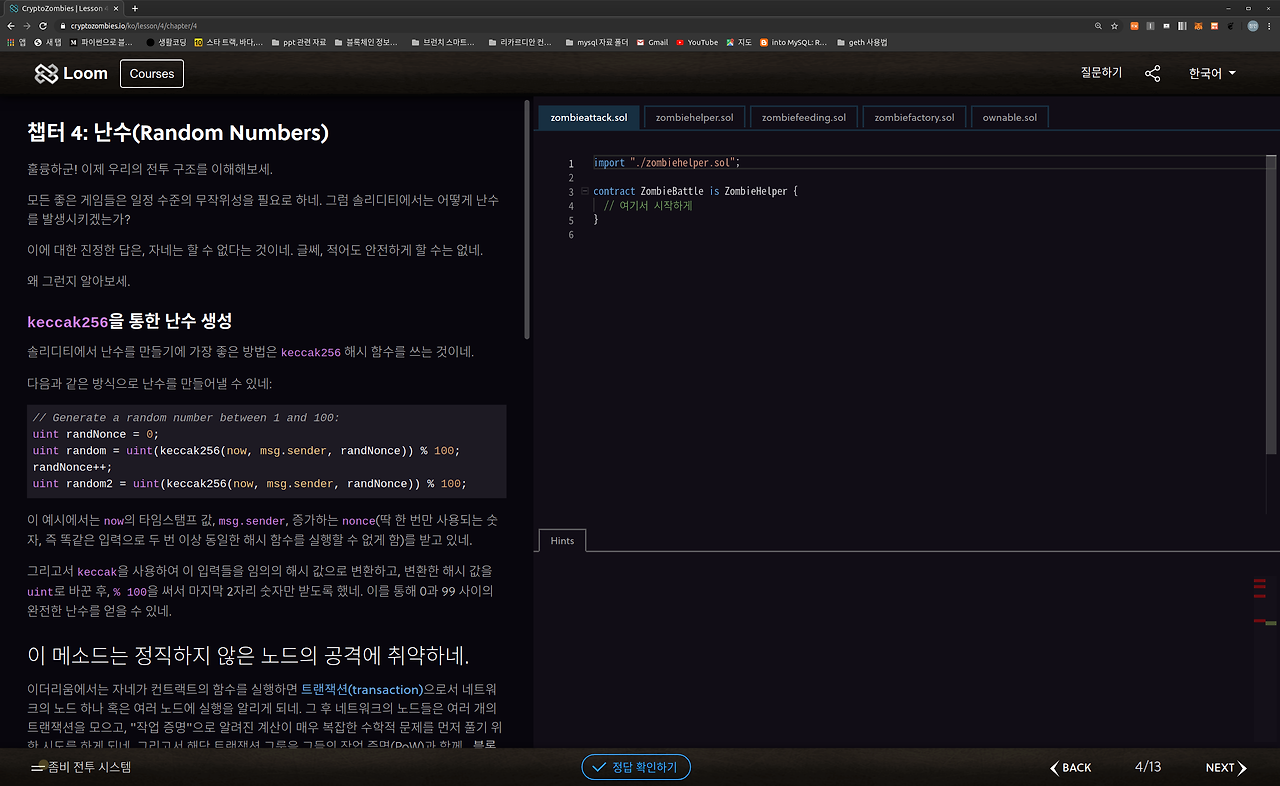Click the orange first extension icon in toolbar
Screen dimensions: 1280x786
point(1134,26)
